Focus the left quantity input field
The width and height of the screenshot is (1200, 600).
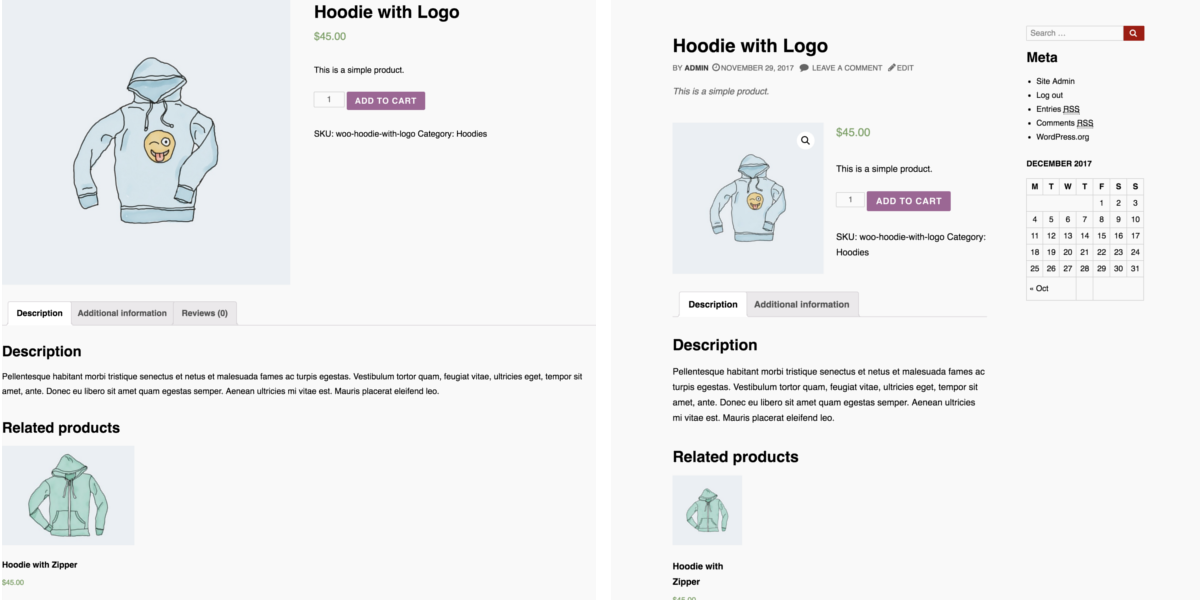click(x=329, y=100)
